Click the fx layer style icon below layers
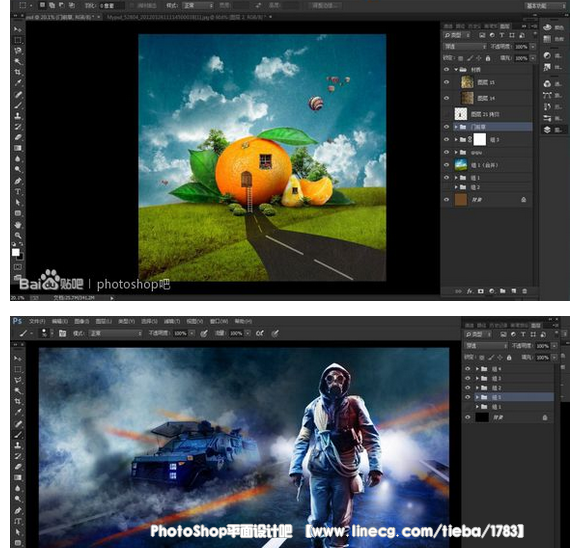This screenshot has height=548, width=574. [x=469, y=291]
